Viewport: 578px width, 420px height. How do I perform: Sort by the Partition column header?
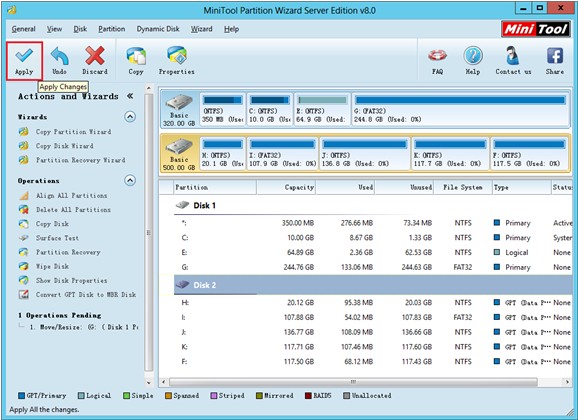(x=215, y=187)
